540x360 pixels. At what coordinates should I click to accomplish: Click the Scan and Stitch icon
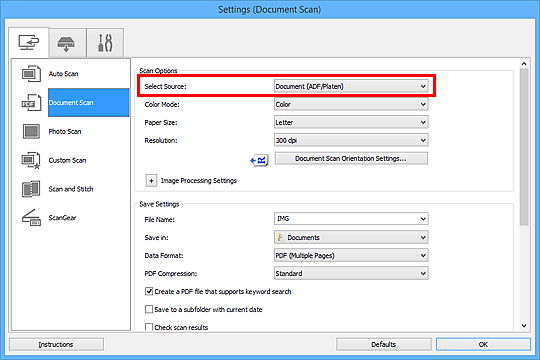[x=31, y=189]
